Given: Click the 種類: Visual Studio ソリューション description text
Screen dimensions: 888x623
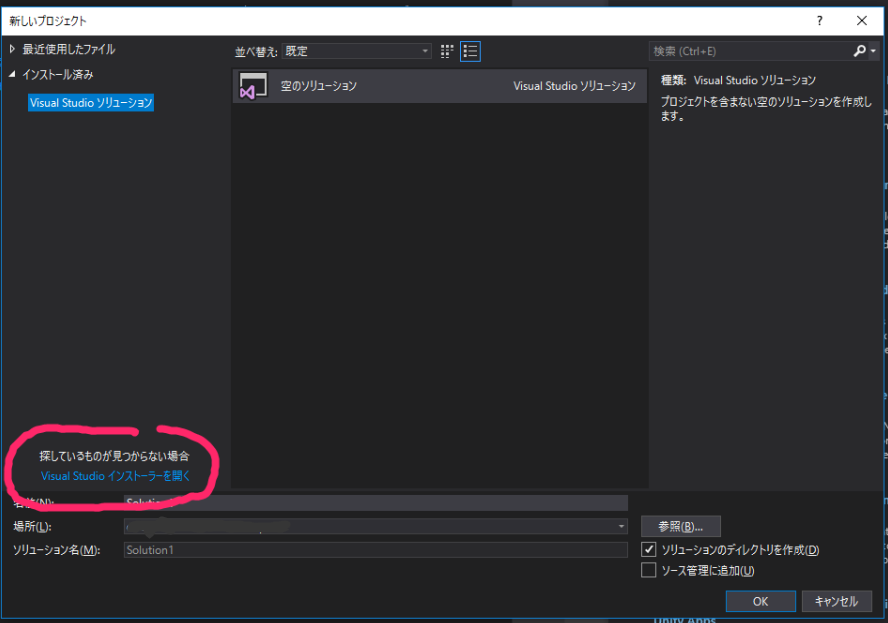Looking at the screenshot, I should 738,80.
